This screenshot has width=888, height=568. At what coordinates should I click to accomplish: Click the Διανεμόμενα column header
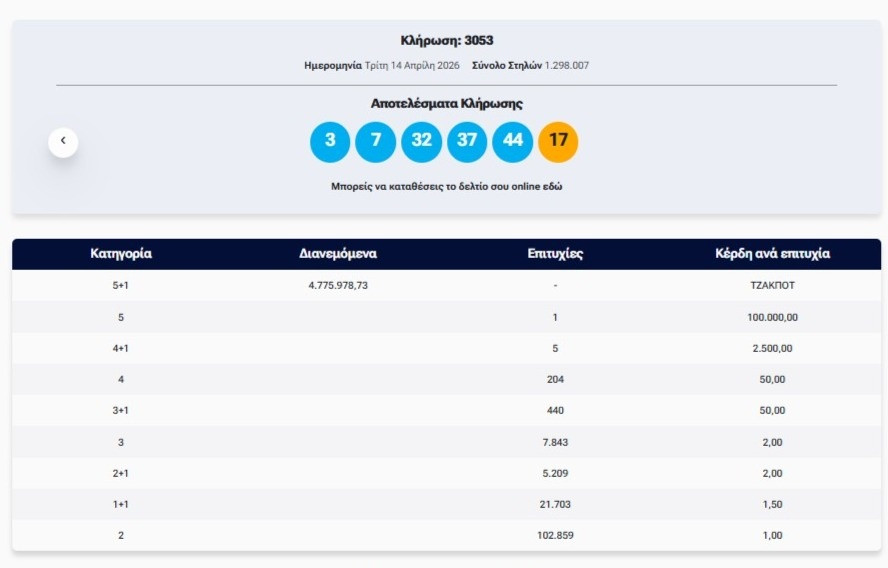pyautogui.click(x=338, y=254)
